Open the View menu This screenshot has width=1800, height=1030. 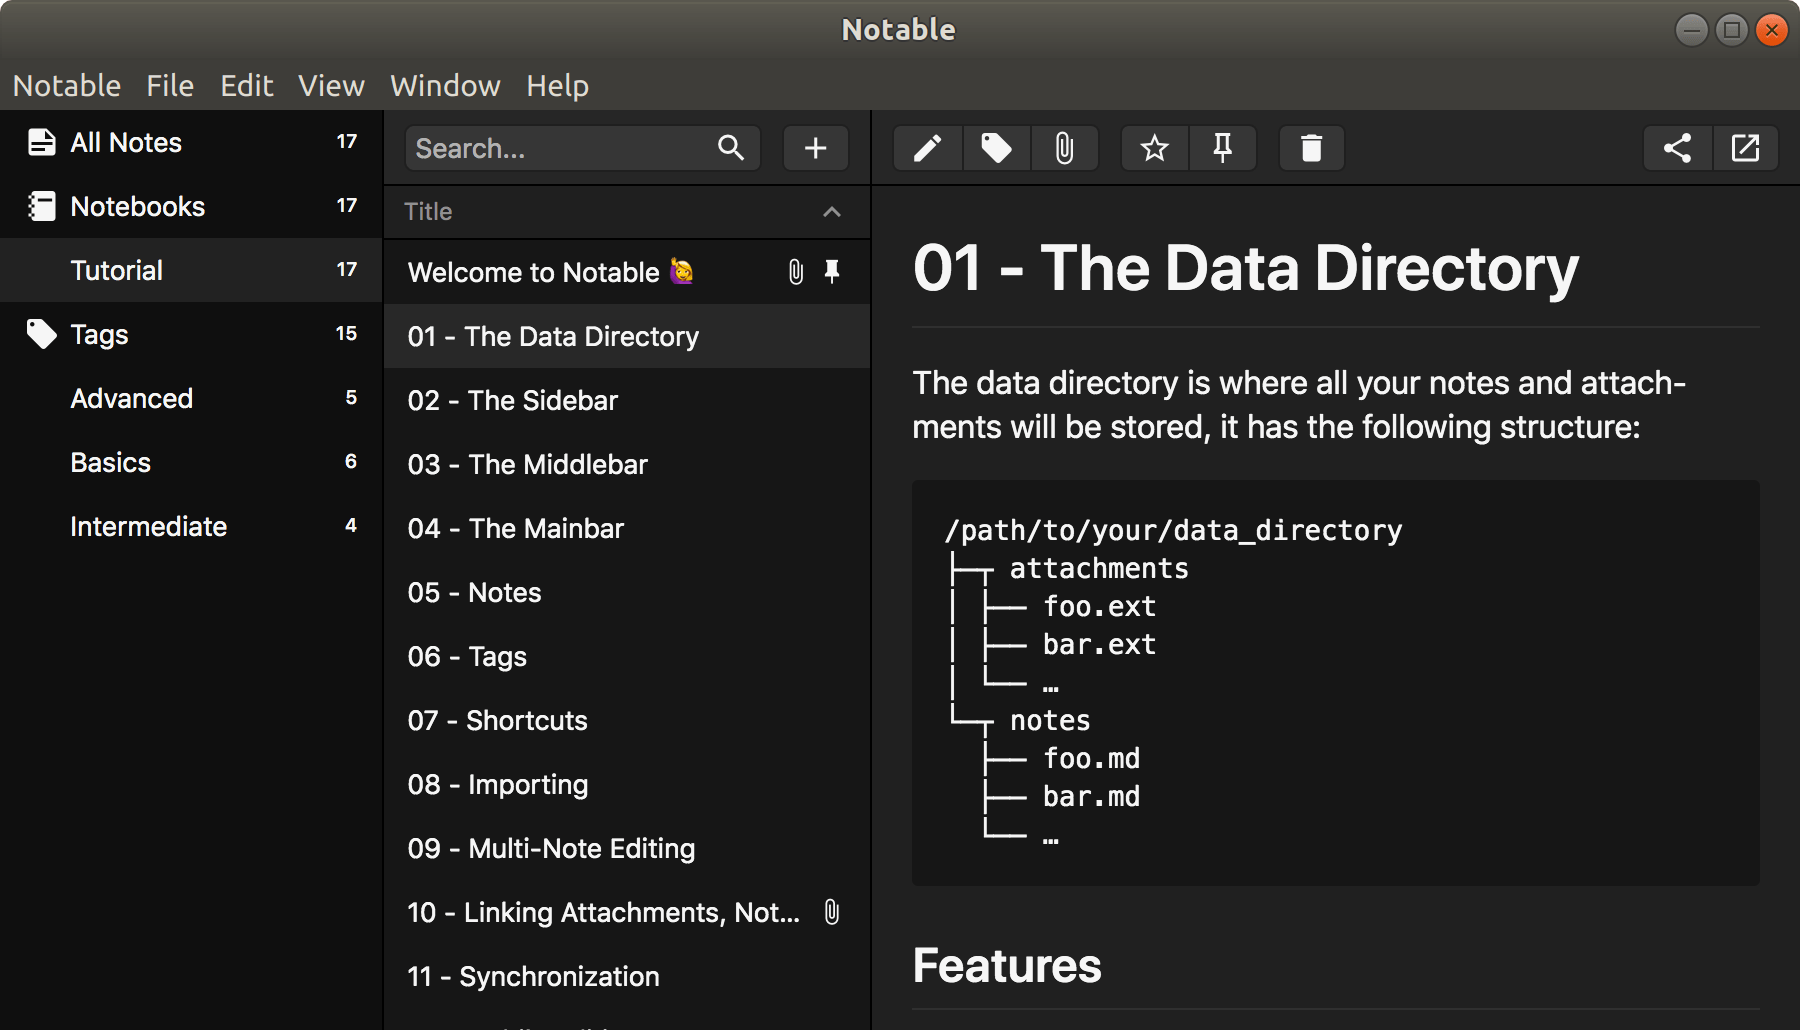[x=331, y=86]
